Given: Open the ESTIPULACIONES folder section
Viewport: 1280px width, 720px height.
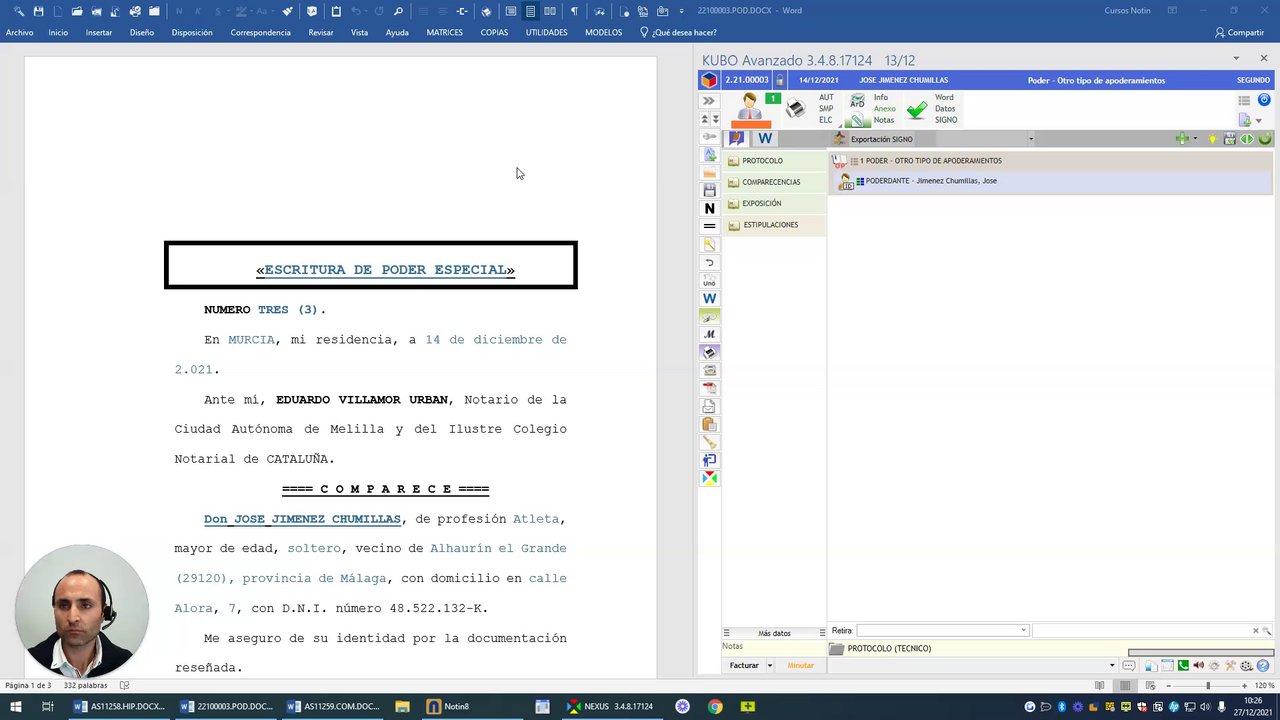Looking at the screenshot, I should tap(774, 225).
